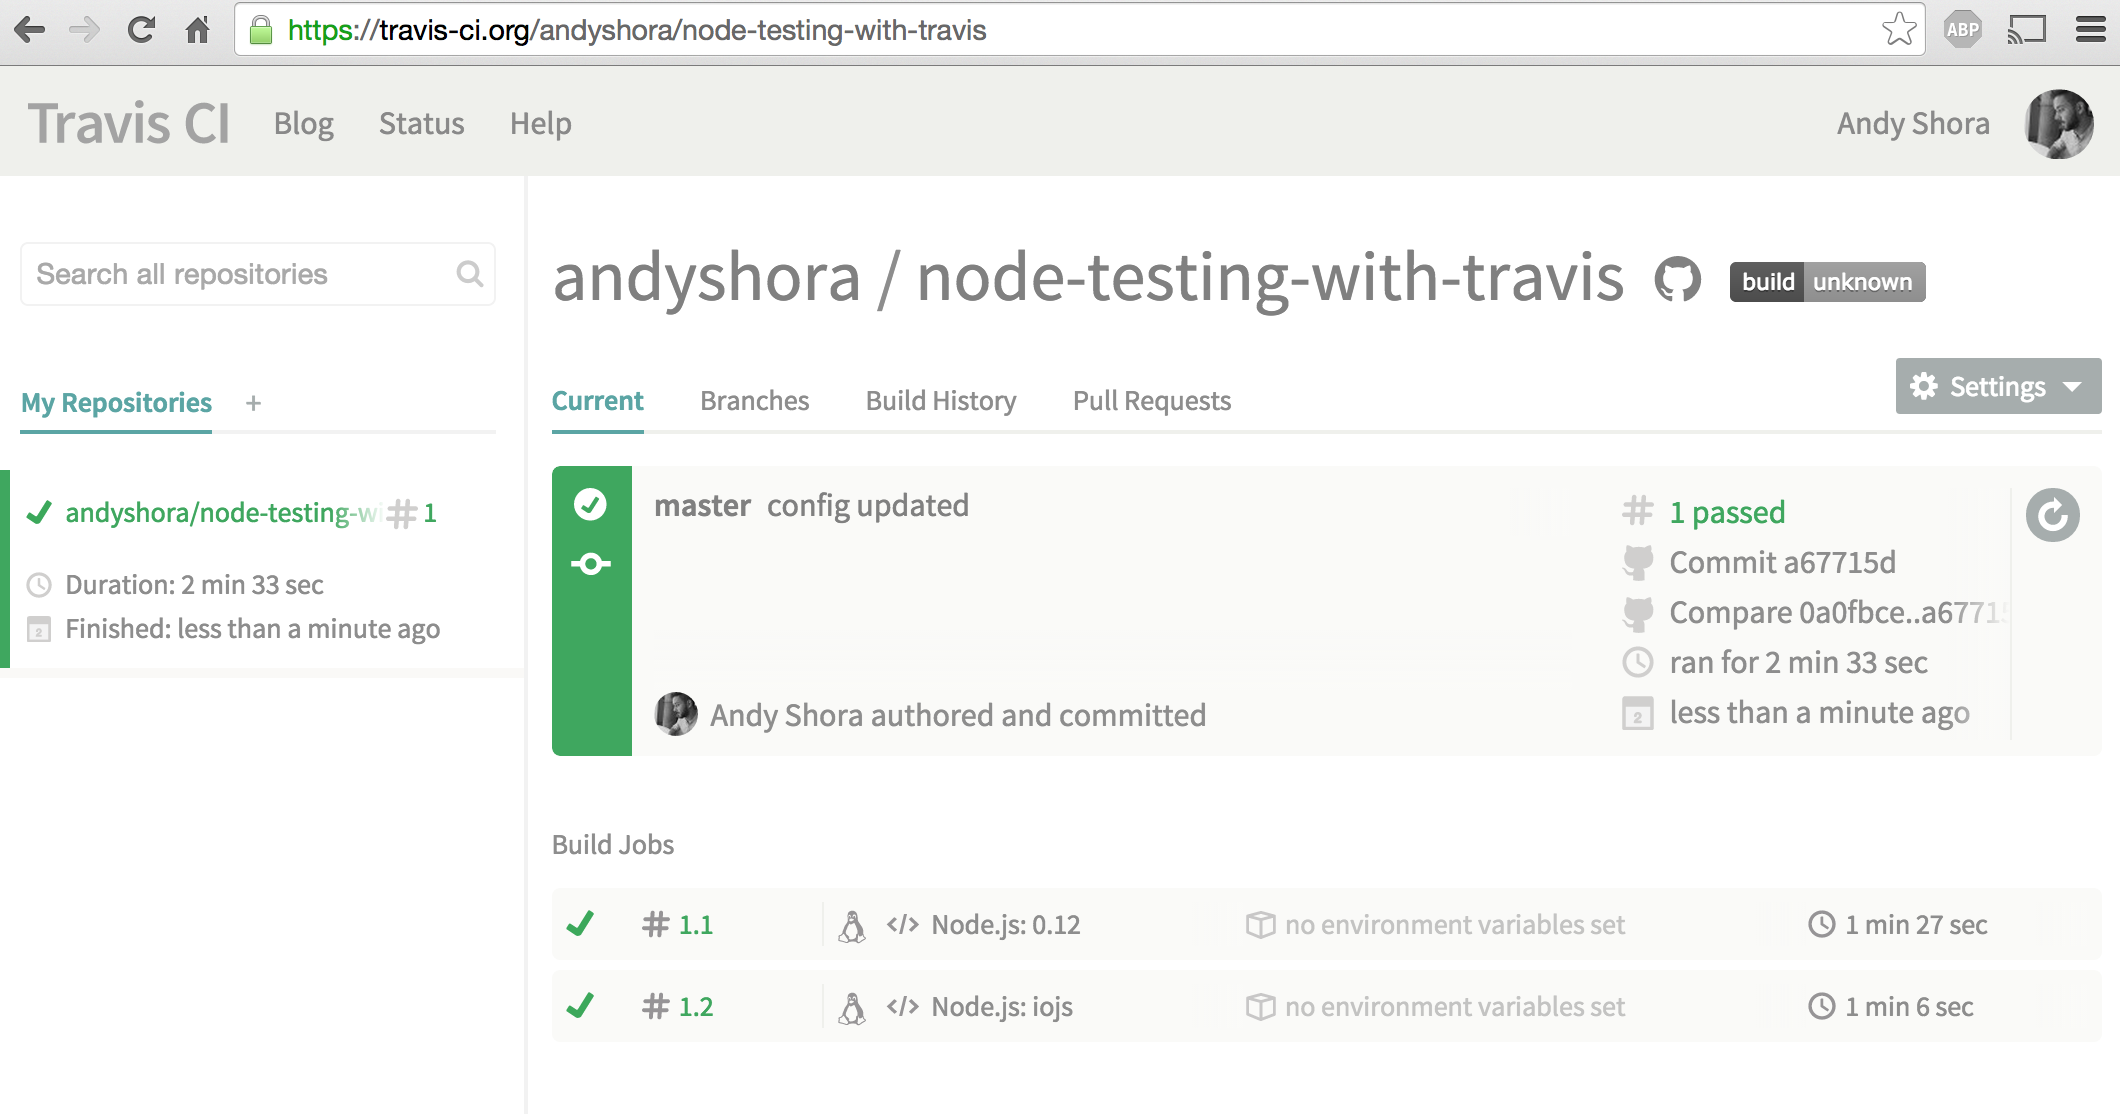Click the search magnifier icon

469,274
